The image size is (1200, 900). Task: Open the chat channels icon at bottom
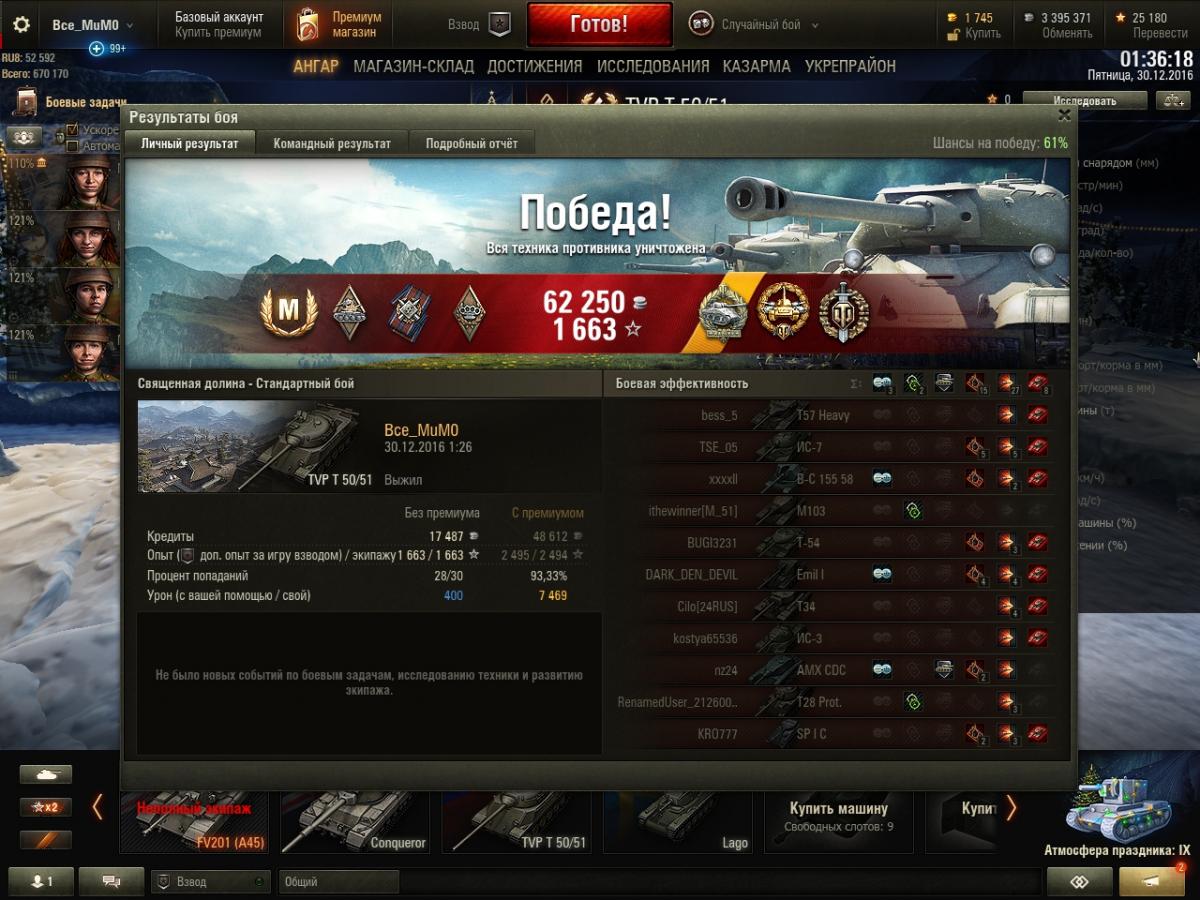tap(111, 881)
